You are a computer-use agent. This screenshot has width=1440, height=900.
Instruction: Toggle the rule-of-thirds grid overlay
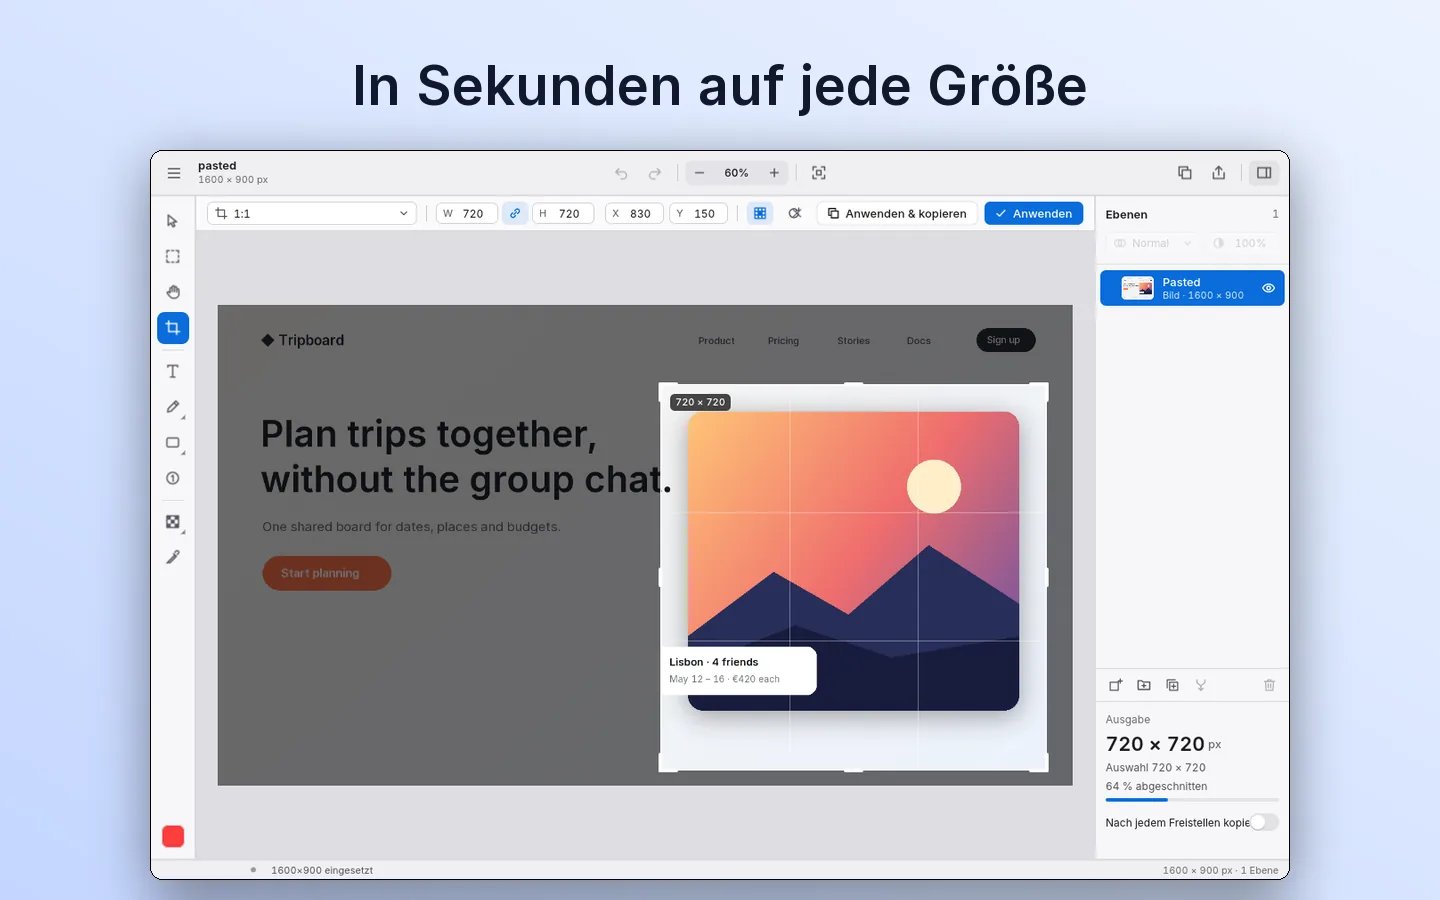760,213
